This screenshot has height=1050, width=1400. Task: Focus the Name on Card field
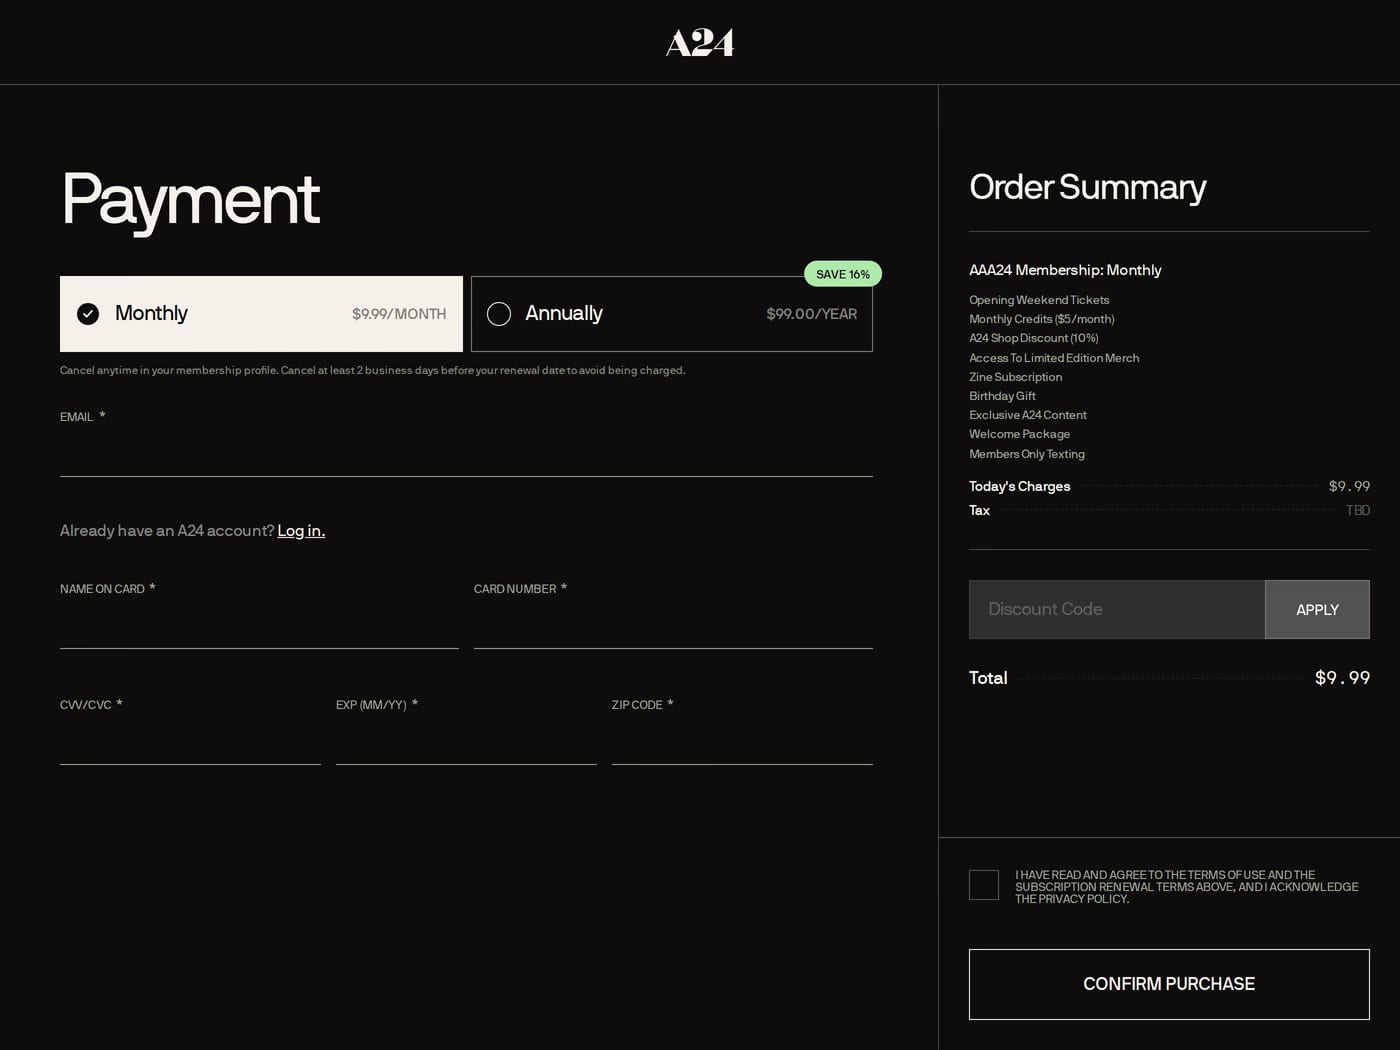tap(259, 627)
